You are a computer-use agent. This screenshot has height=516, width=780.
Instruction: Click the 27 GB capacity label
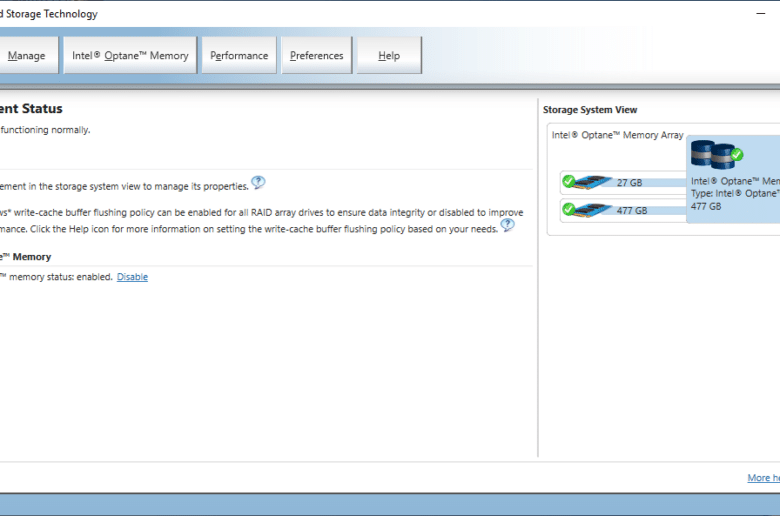coord(629,183)
